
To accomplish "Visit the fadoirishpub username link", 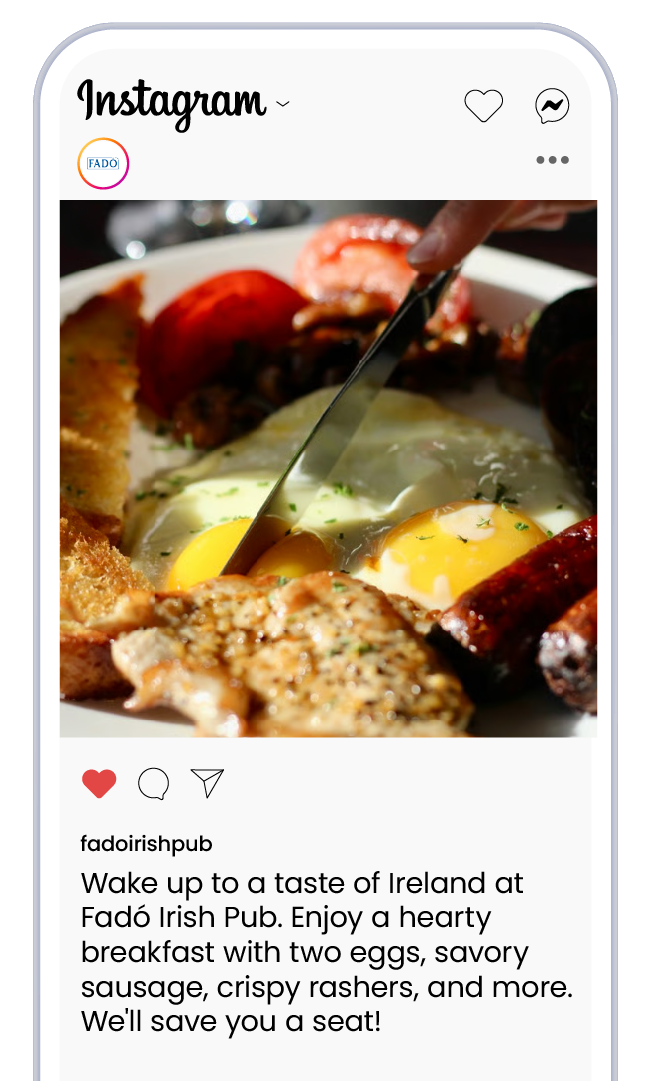I will click(x=146, y=844).
